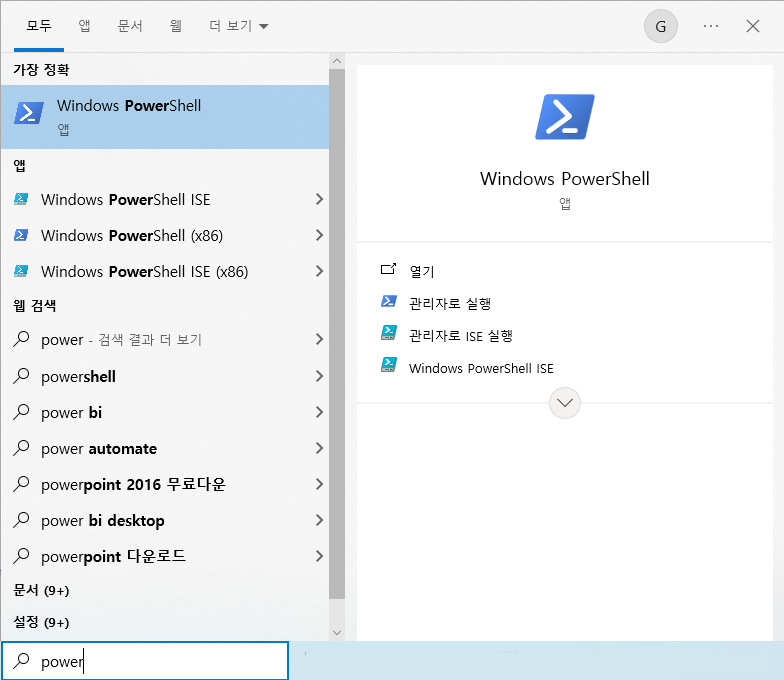Click the Windows PowerShell ISE (x86) icon

(x=20, y=271)
